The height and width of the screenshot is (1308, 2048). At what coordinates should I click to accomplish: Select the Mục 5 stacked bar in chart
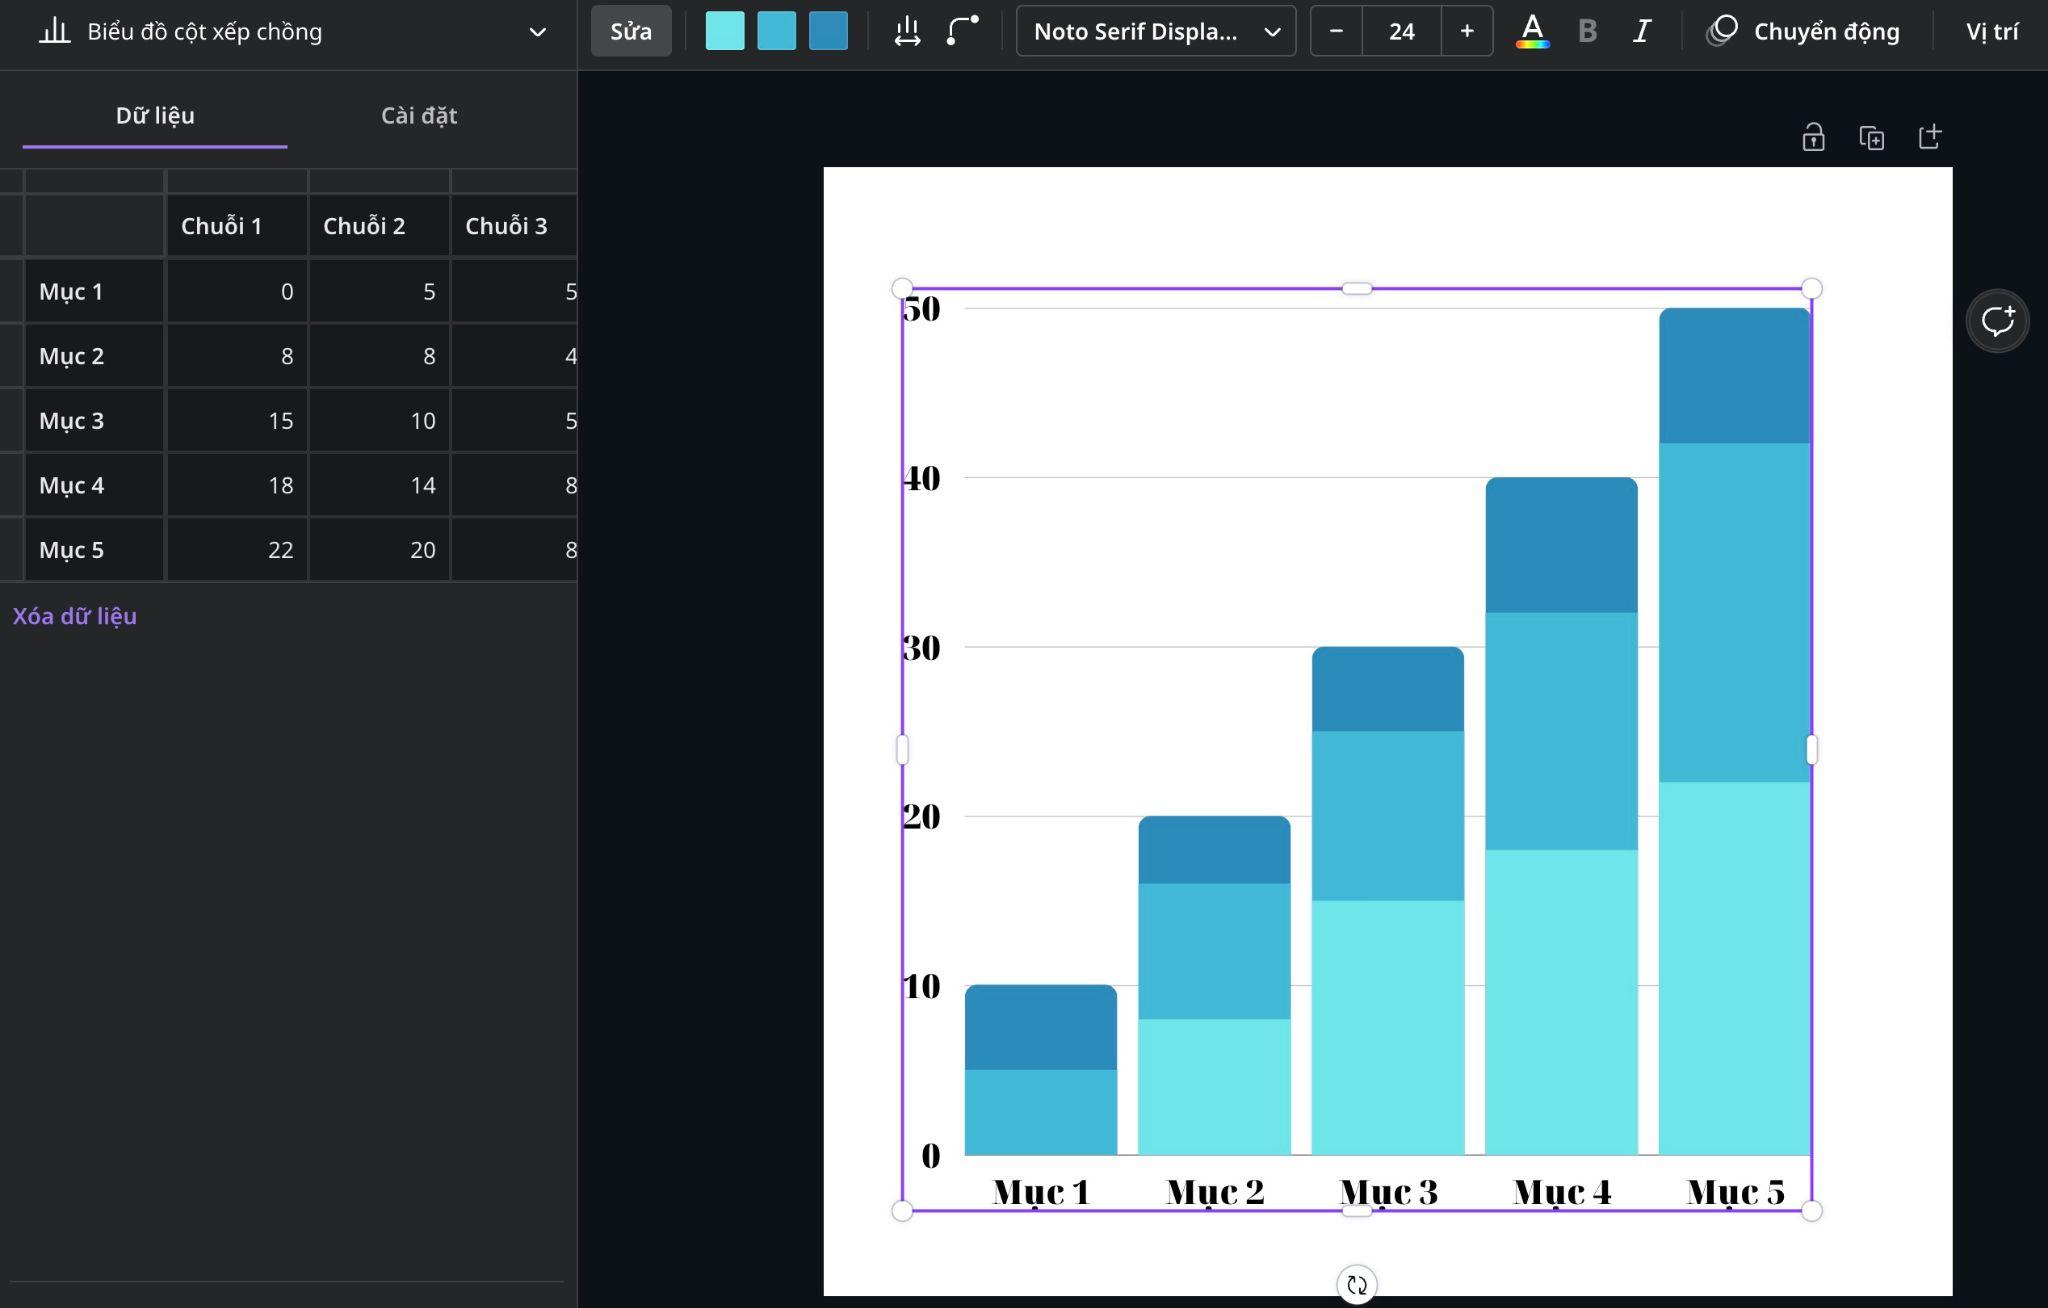pos(1734,731)
